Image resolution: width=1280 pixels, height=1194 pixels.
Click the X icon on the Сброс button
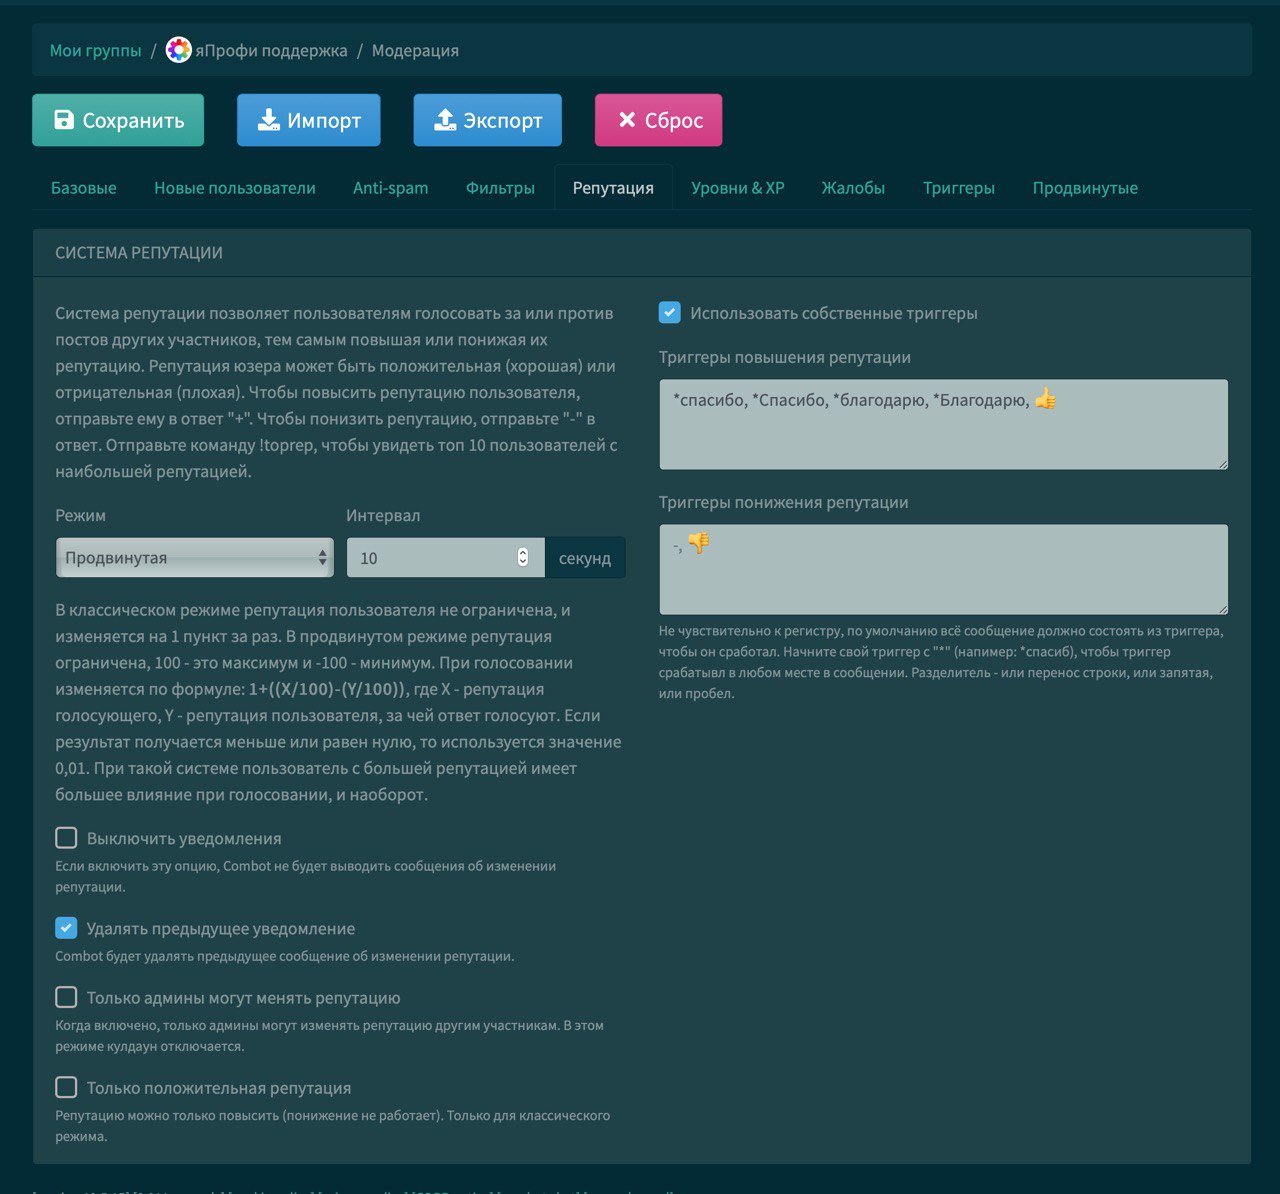(627, 120)
